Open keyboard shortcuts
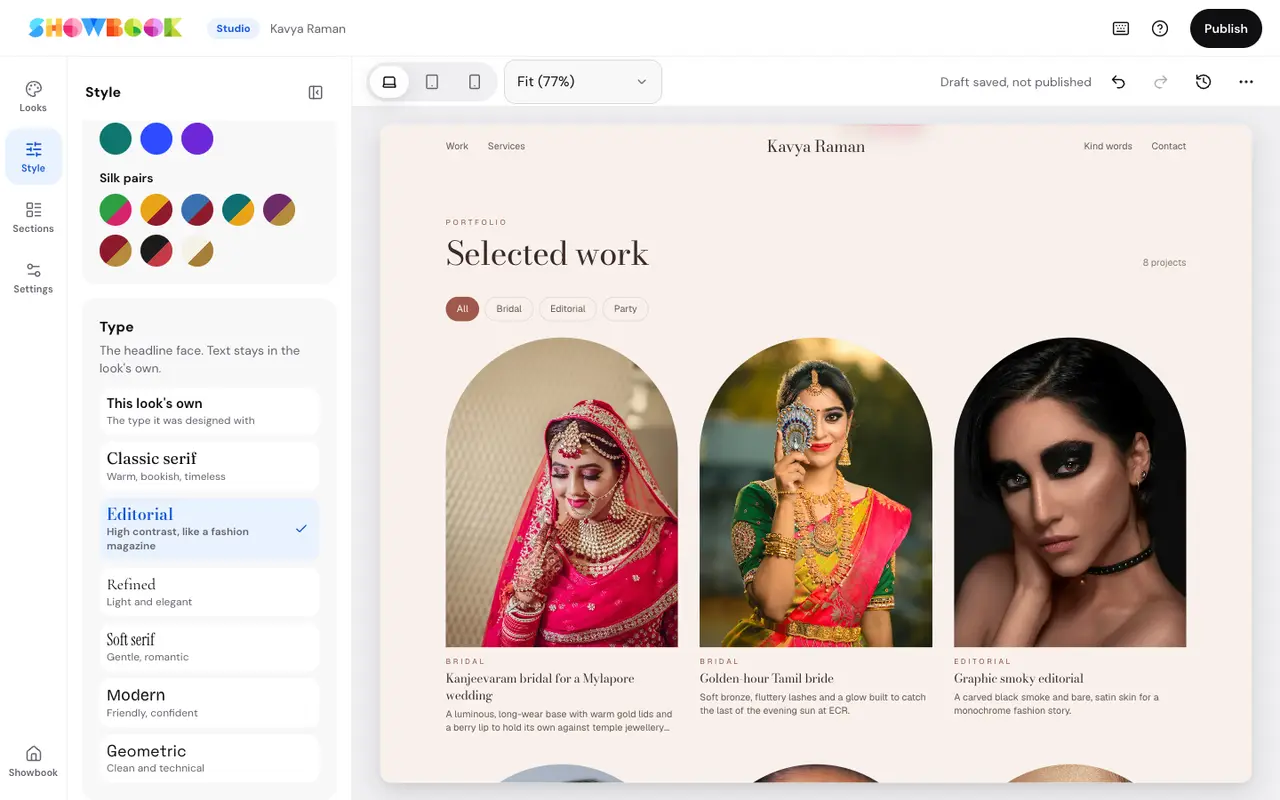 coord(1121,29)
